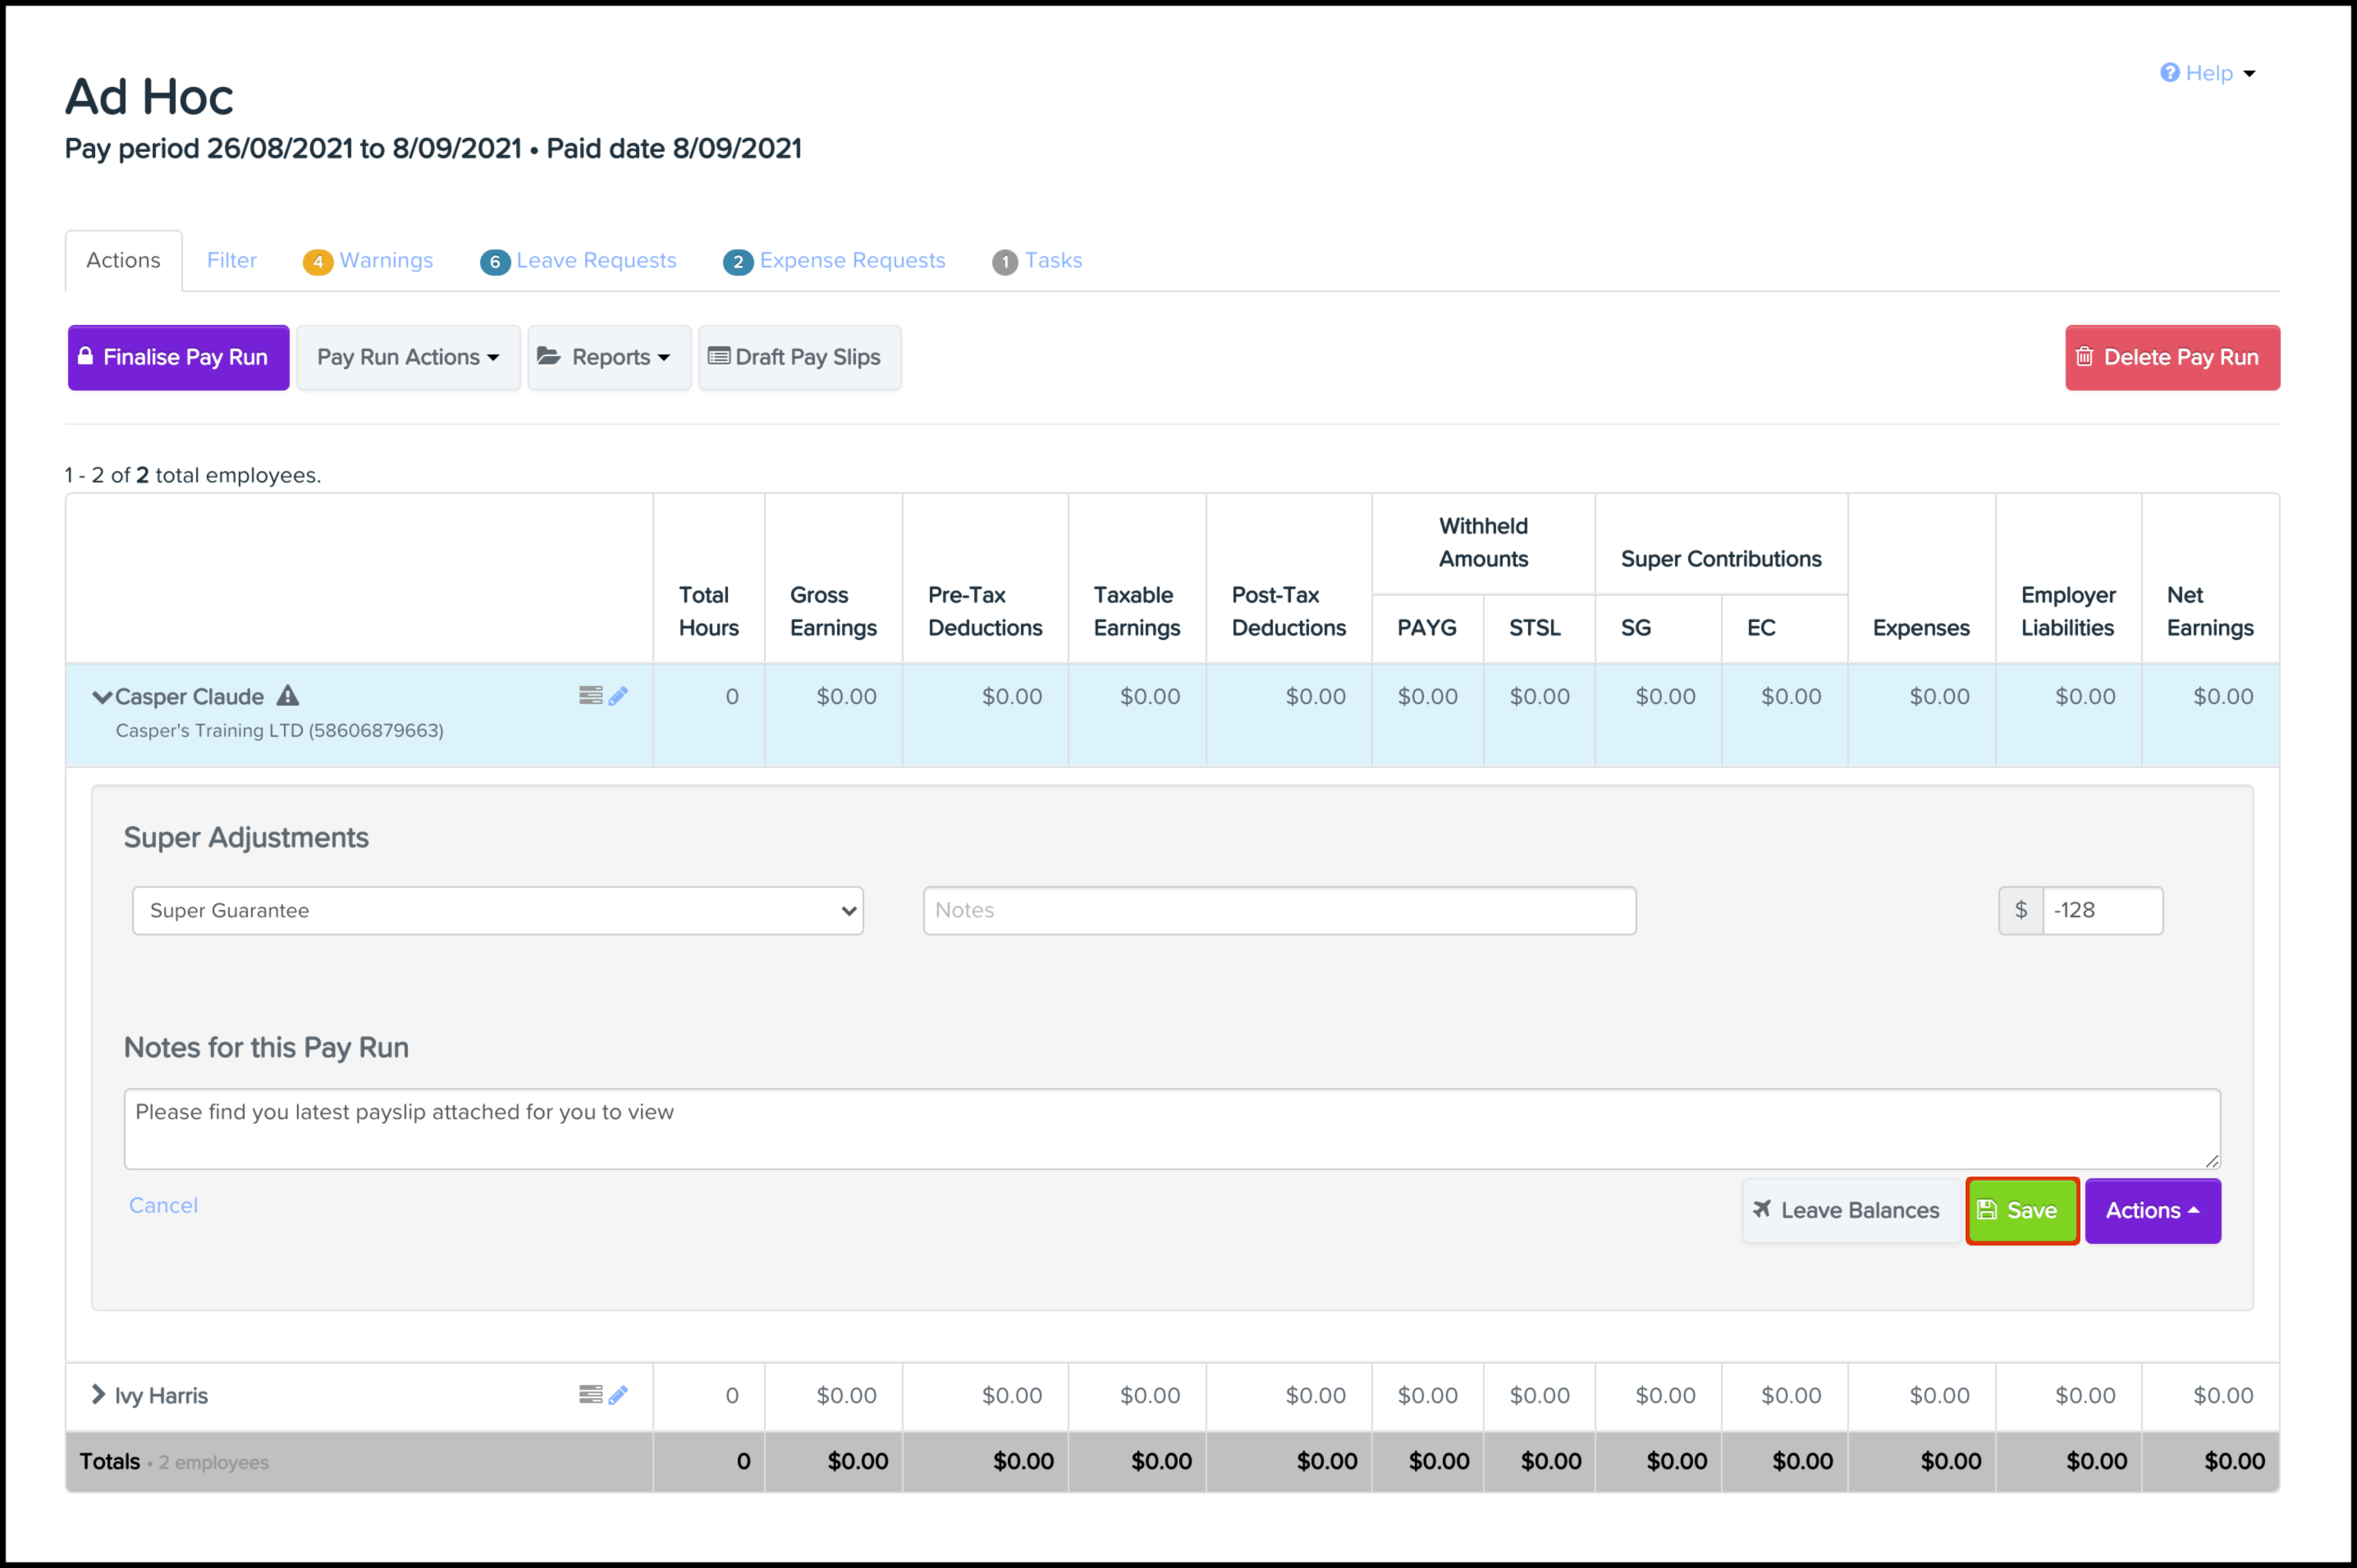Expand Ivy Harris's employee row
The image size is (2357, 1568).
click(98, 1395)
